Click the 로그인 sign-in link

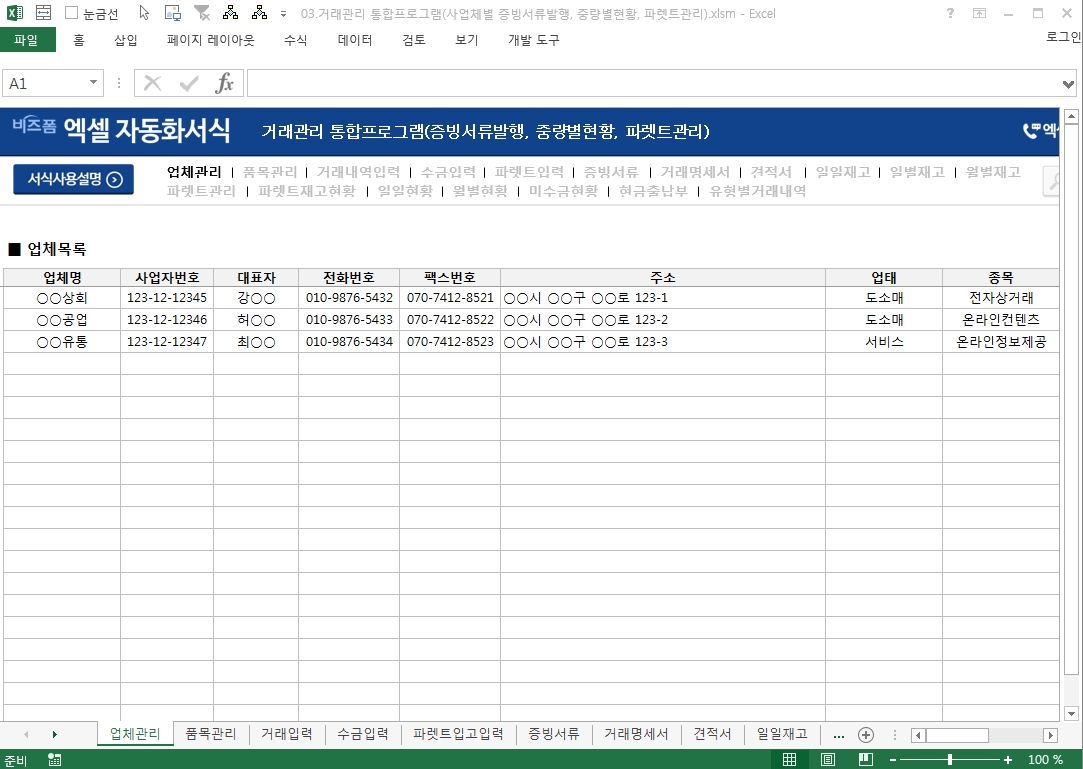pyautogui.click(x=1064, y=37)
